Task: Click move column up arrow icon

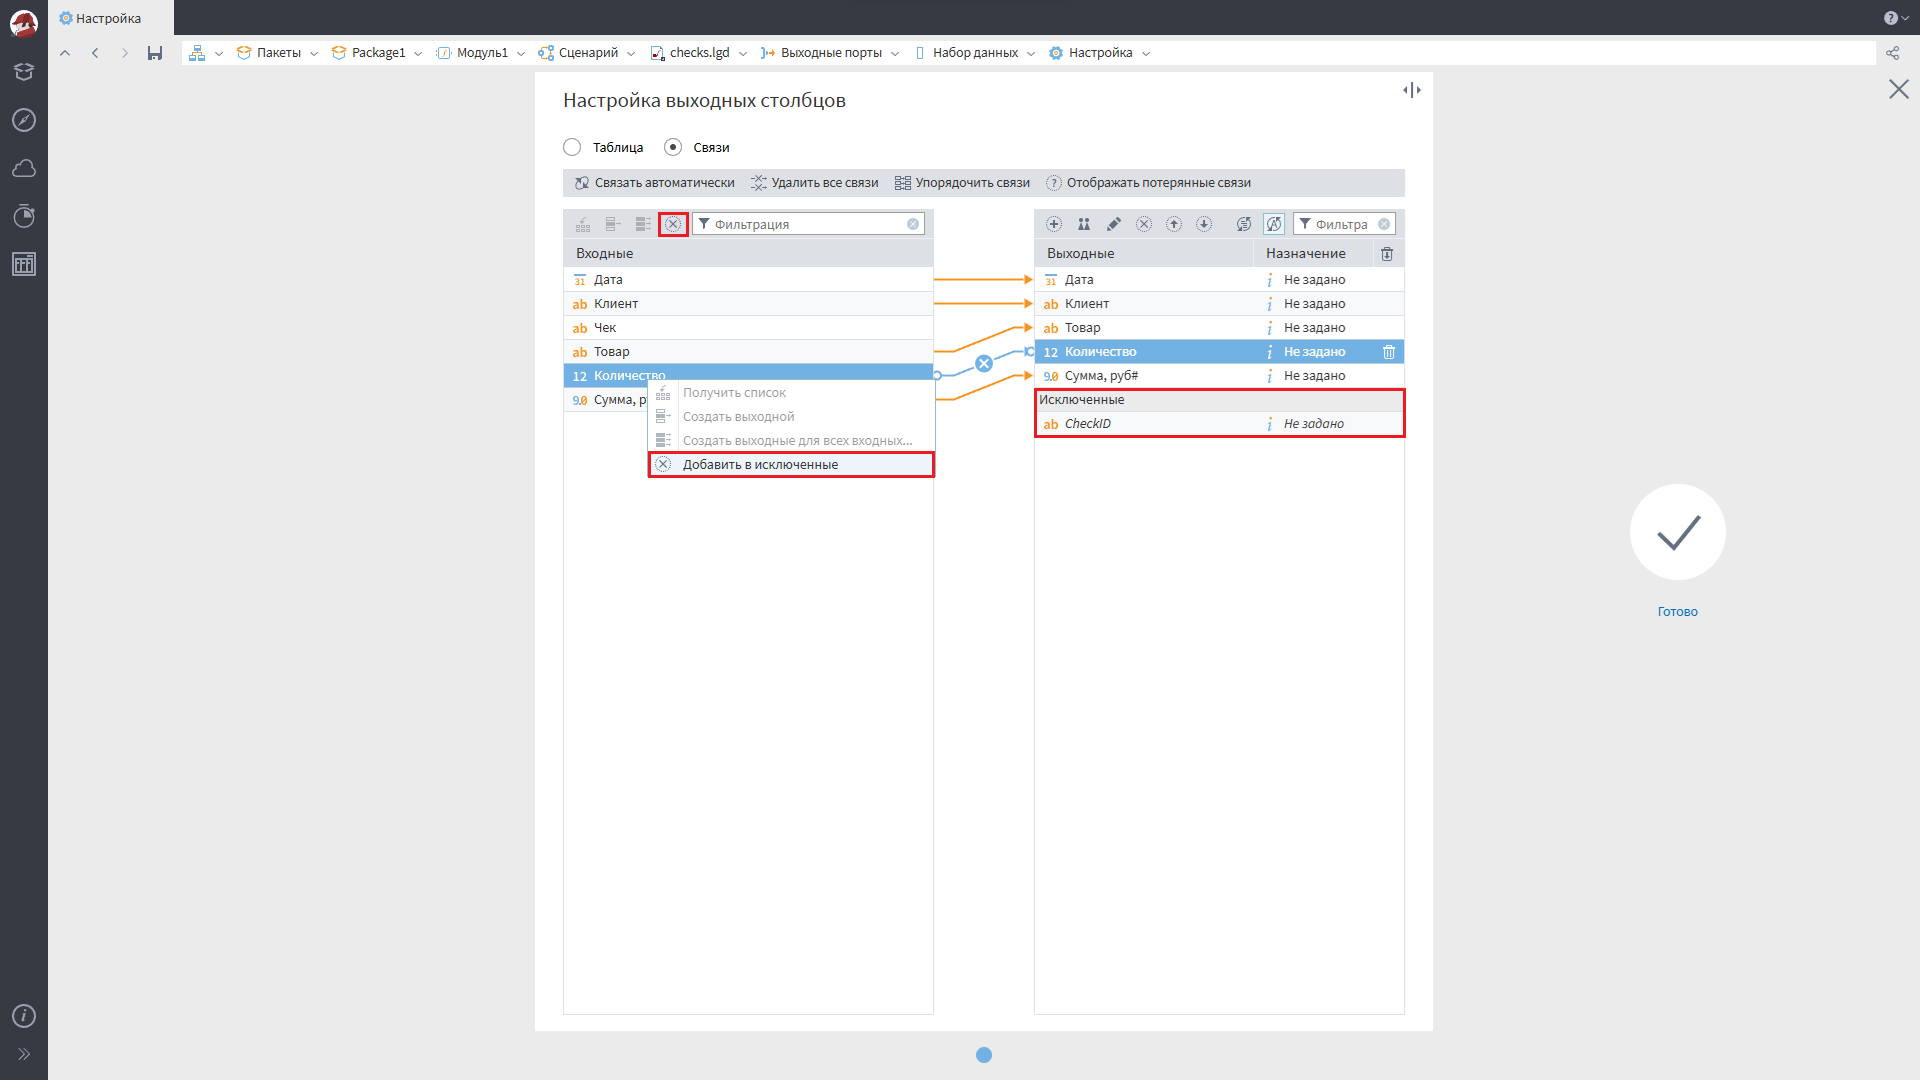Action: point(1174,224)
